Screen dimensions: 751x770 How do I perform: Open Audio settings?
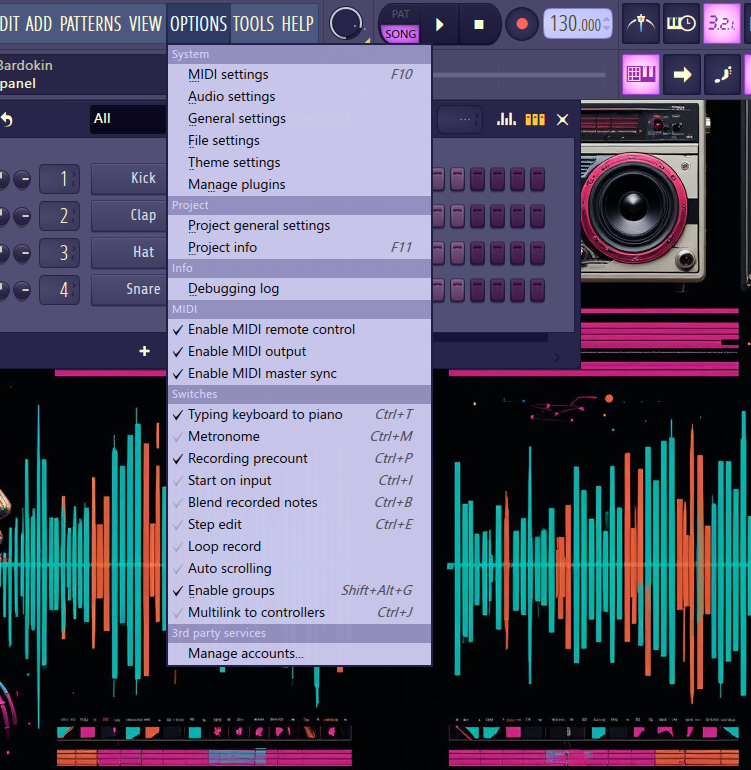[x=300, y=97]
